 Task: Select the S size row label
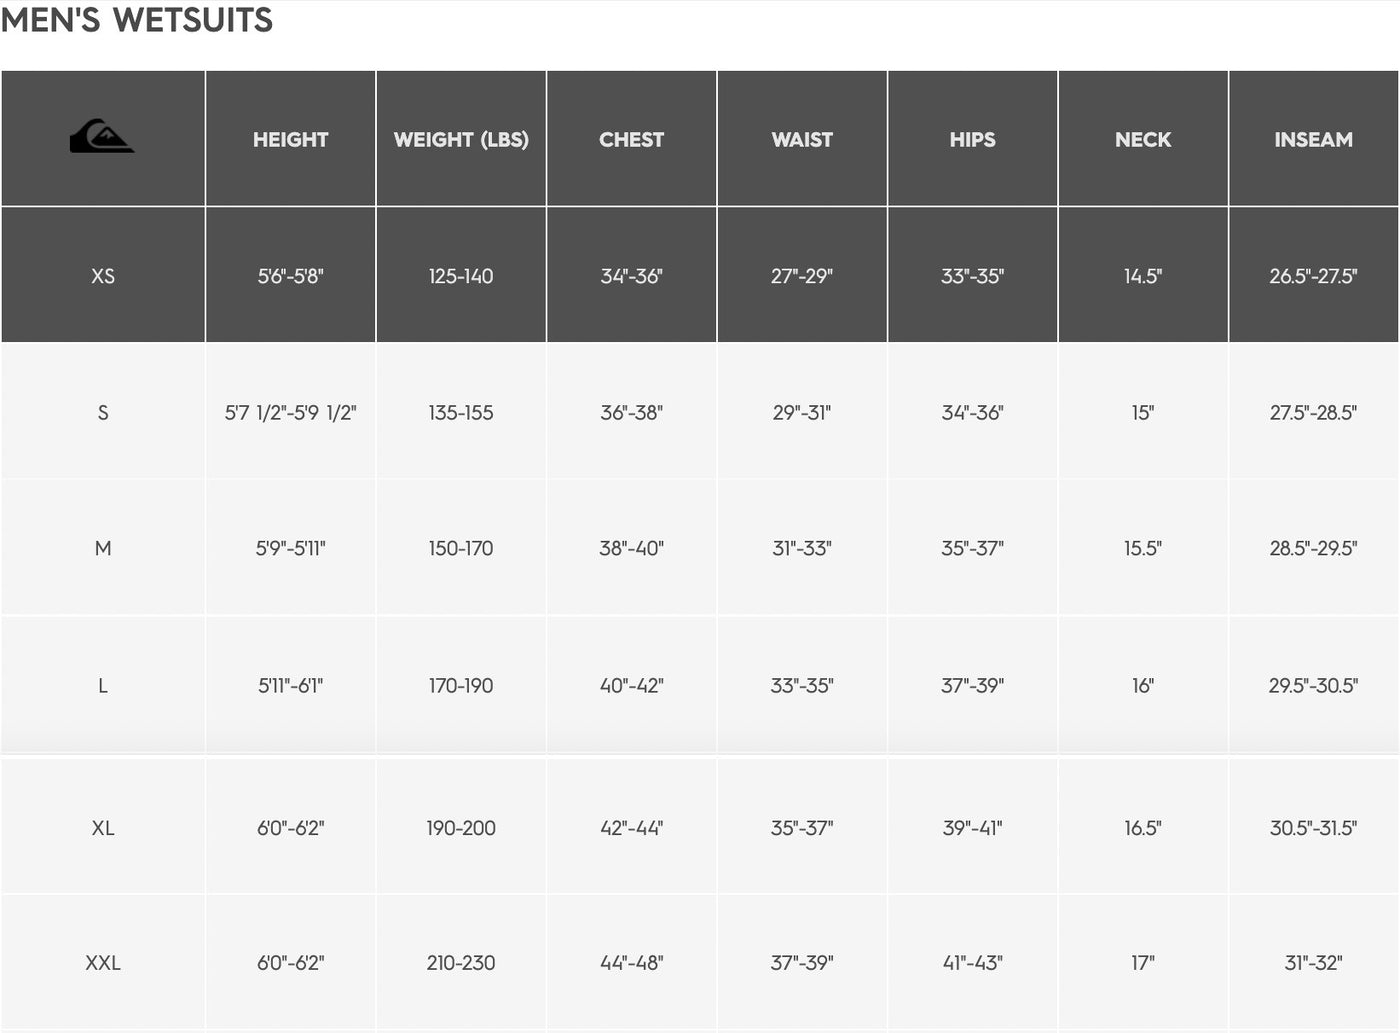[x=103, y=412]
